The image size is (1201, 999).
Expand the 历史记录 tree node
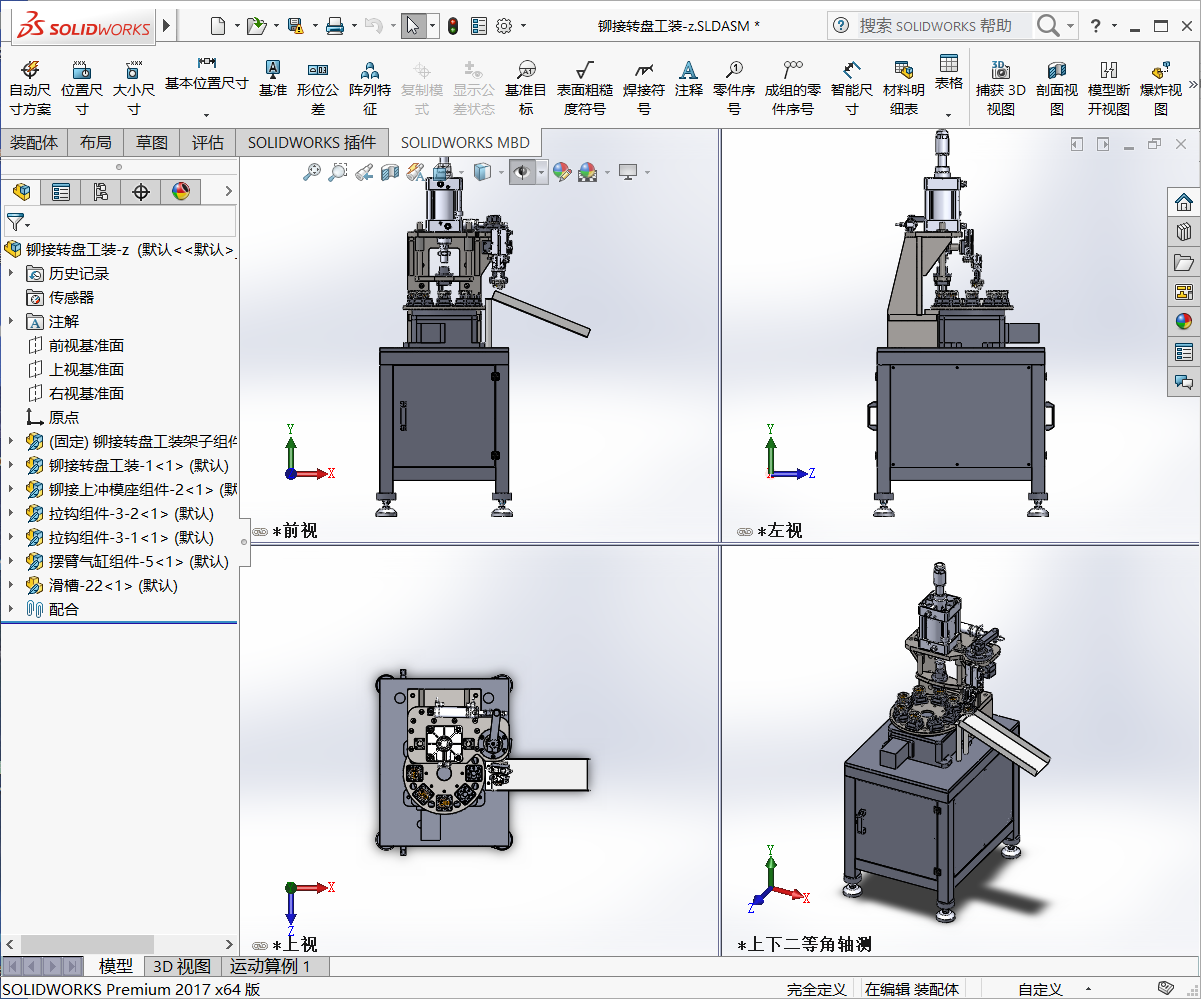11,273
